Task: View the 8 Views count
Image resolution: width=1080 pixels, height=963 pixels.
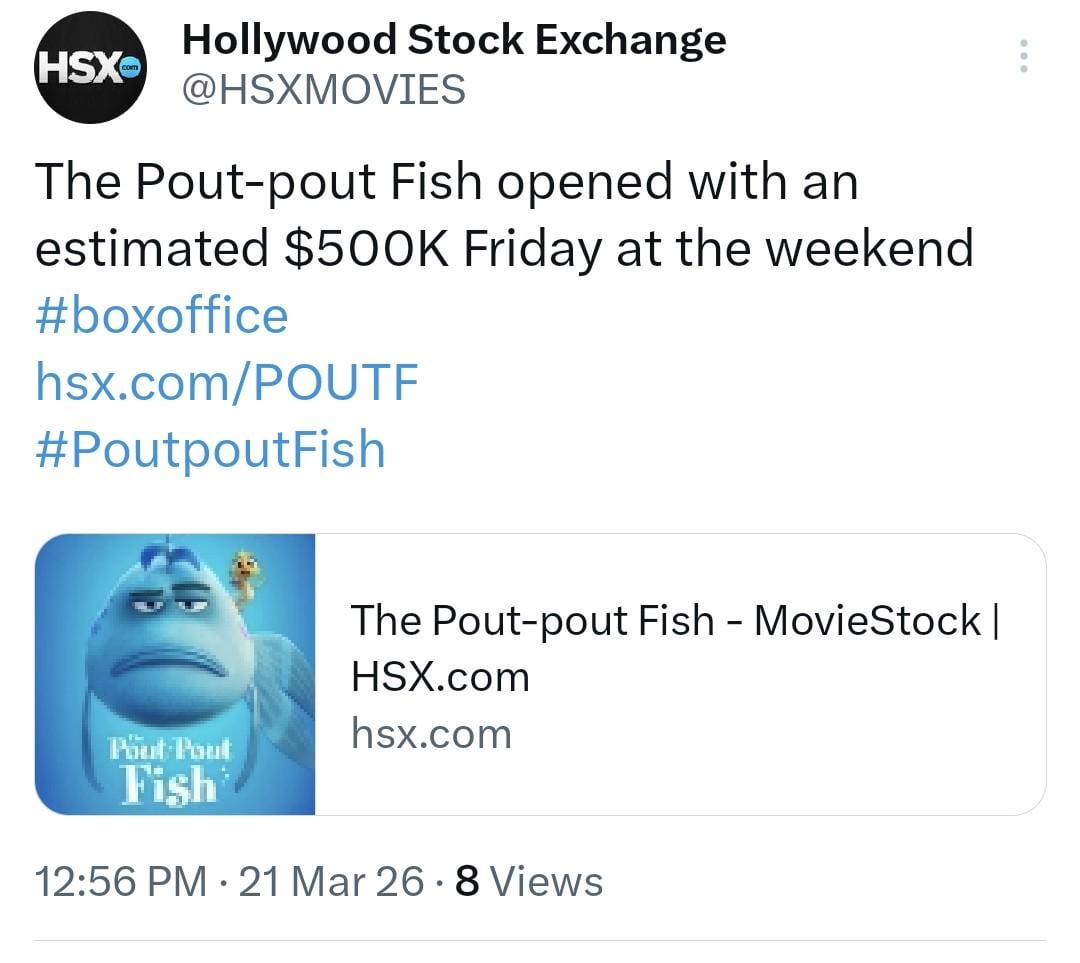Action: click(x=529, y=882)
